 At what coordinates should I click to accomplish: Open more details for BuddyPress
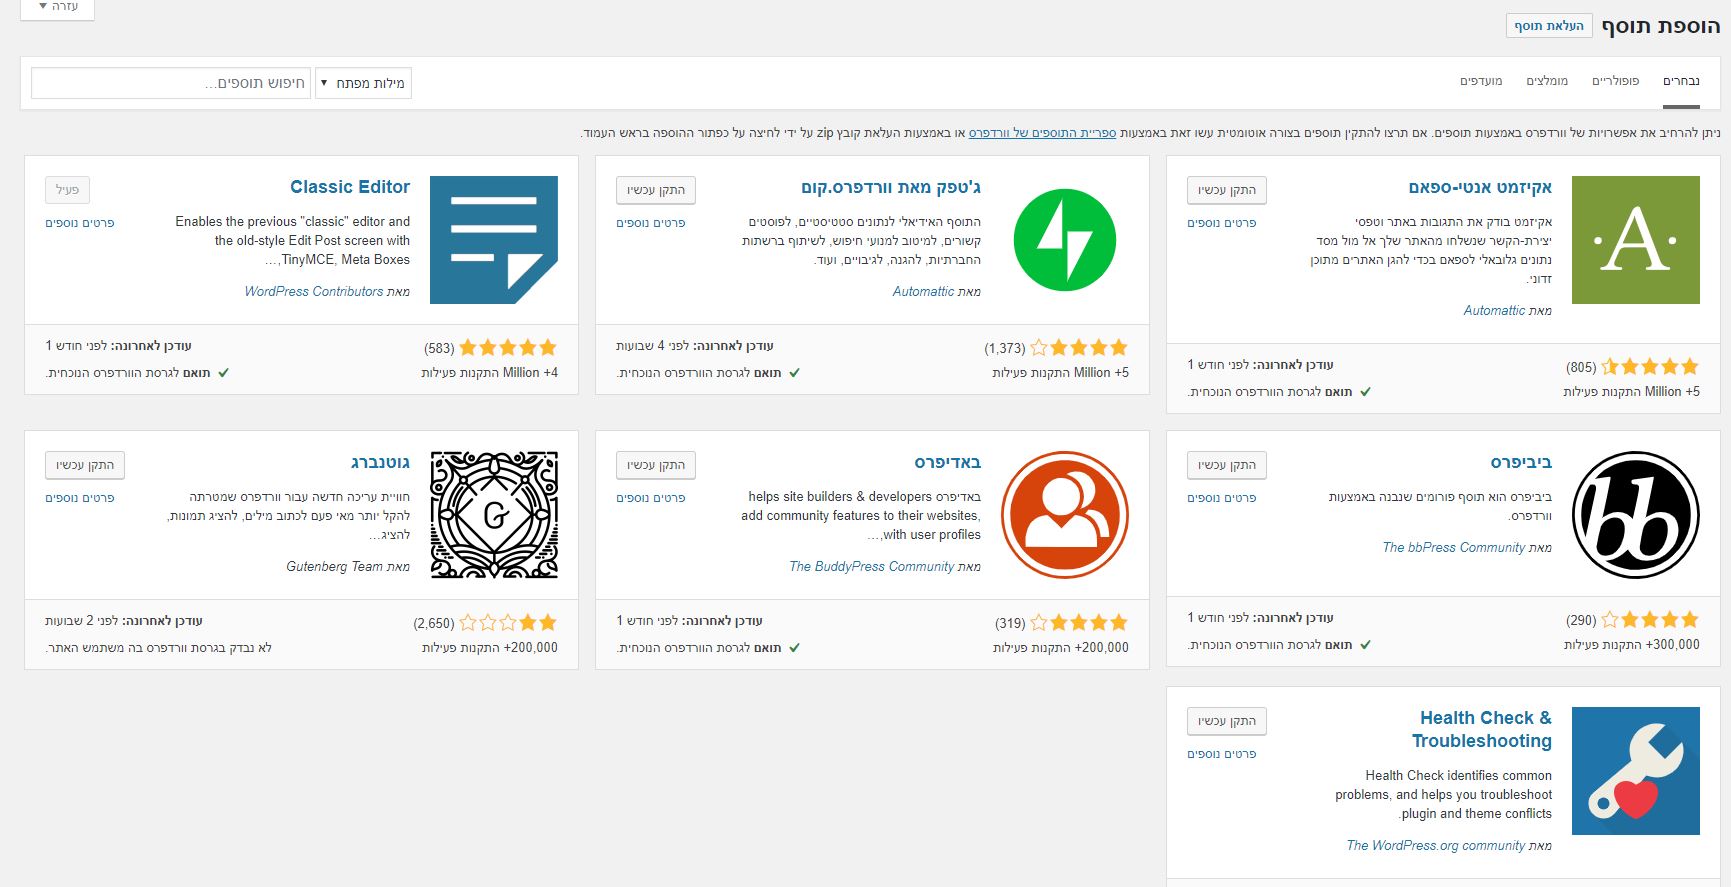(651, 498)
